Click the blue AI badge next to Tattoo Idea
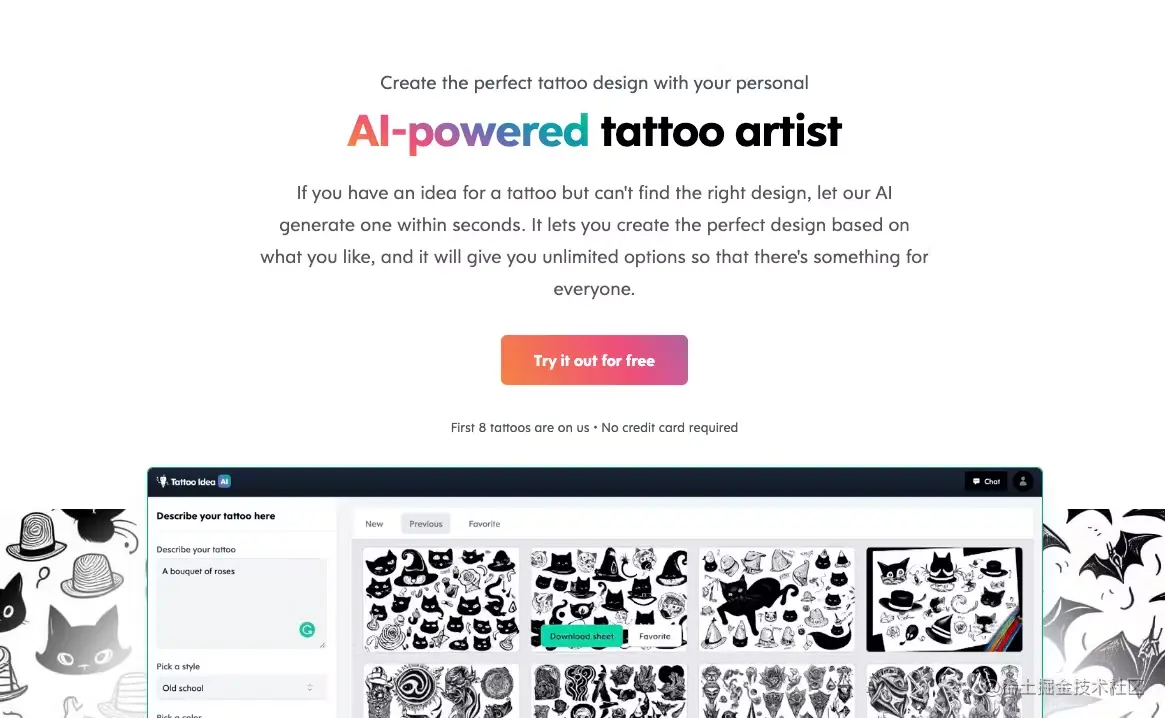 224,482
